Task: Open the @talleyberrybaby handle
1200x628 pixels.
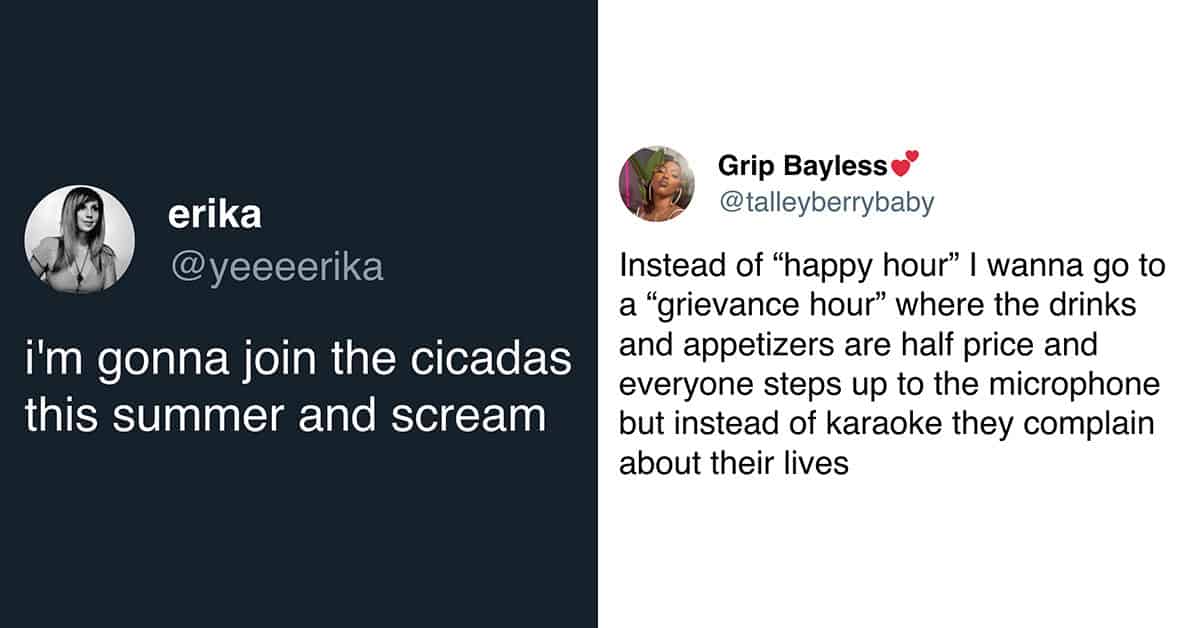Action: tap(826, 202)
